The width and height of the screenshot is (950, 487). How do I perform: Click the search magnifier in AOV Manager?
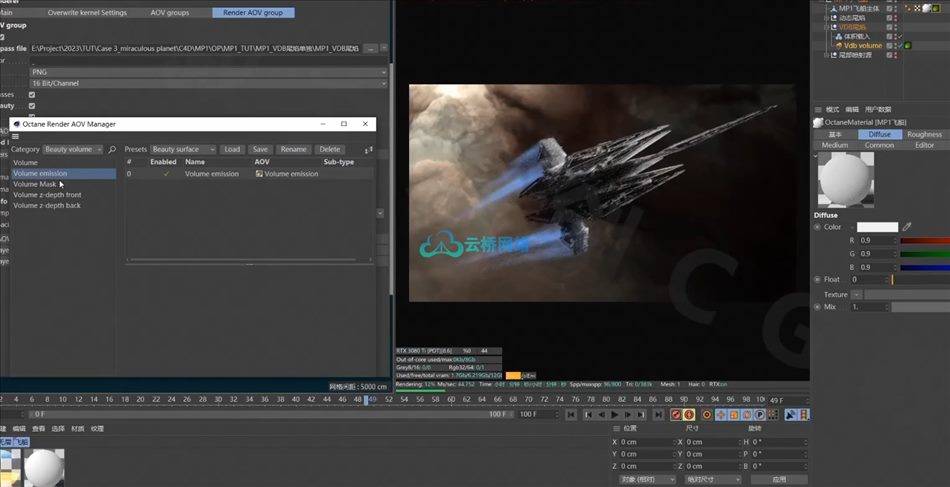(112, 149)
